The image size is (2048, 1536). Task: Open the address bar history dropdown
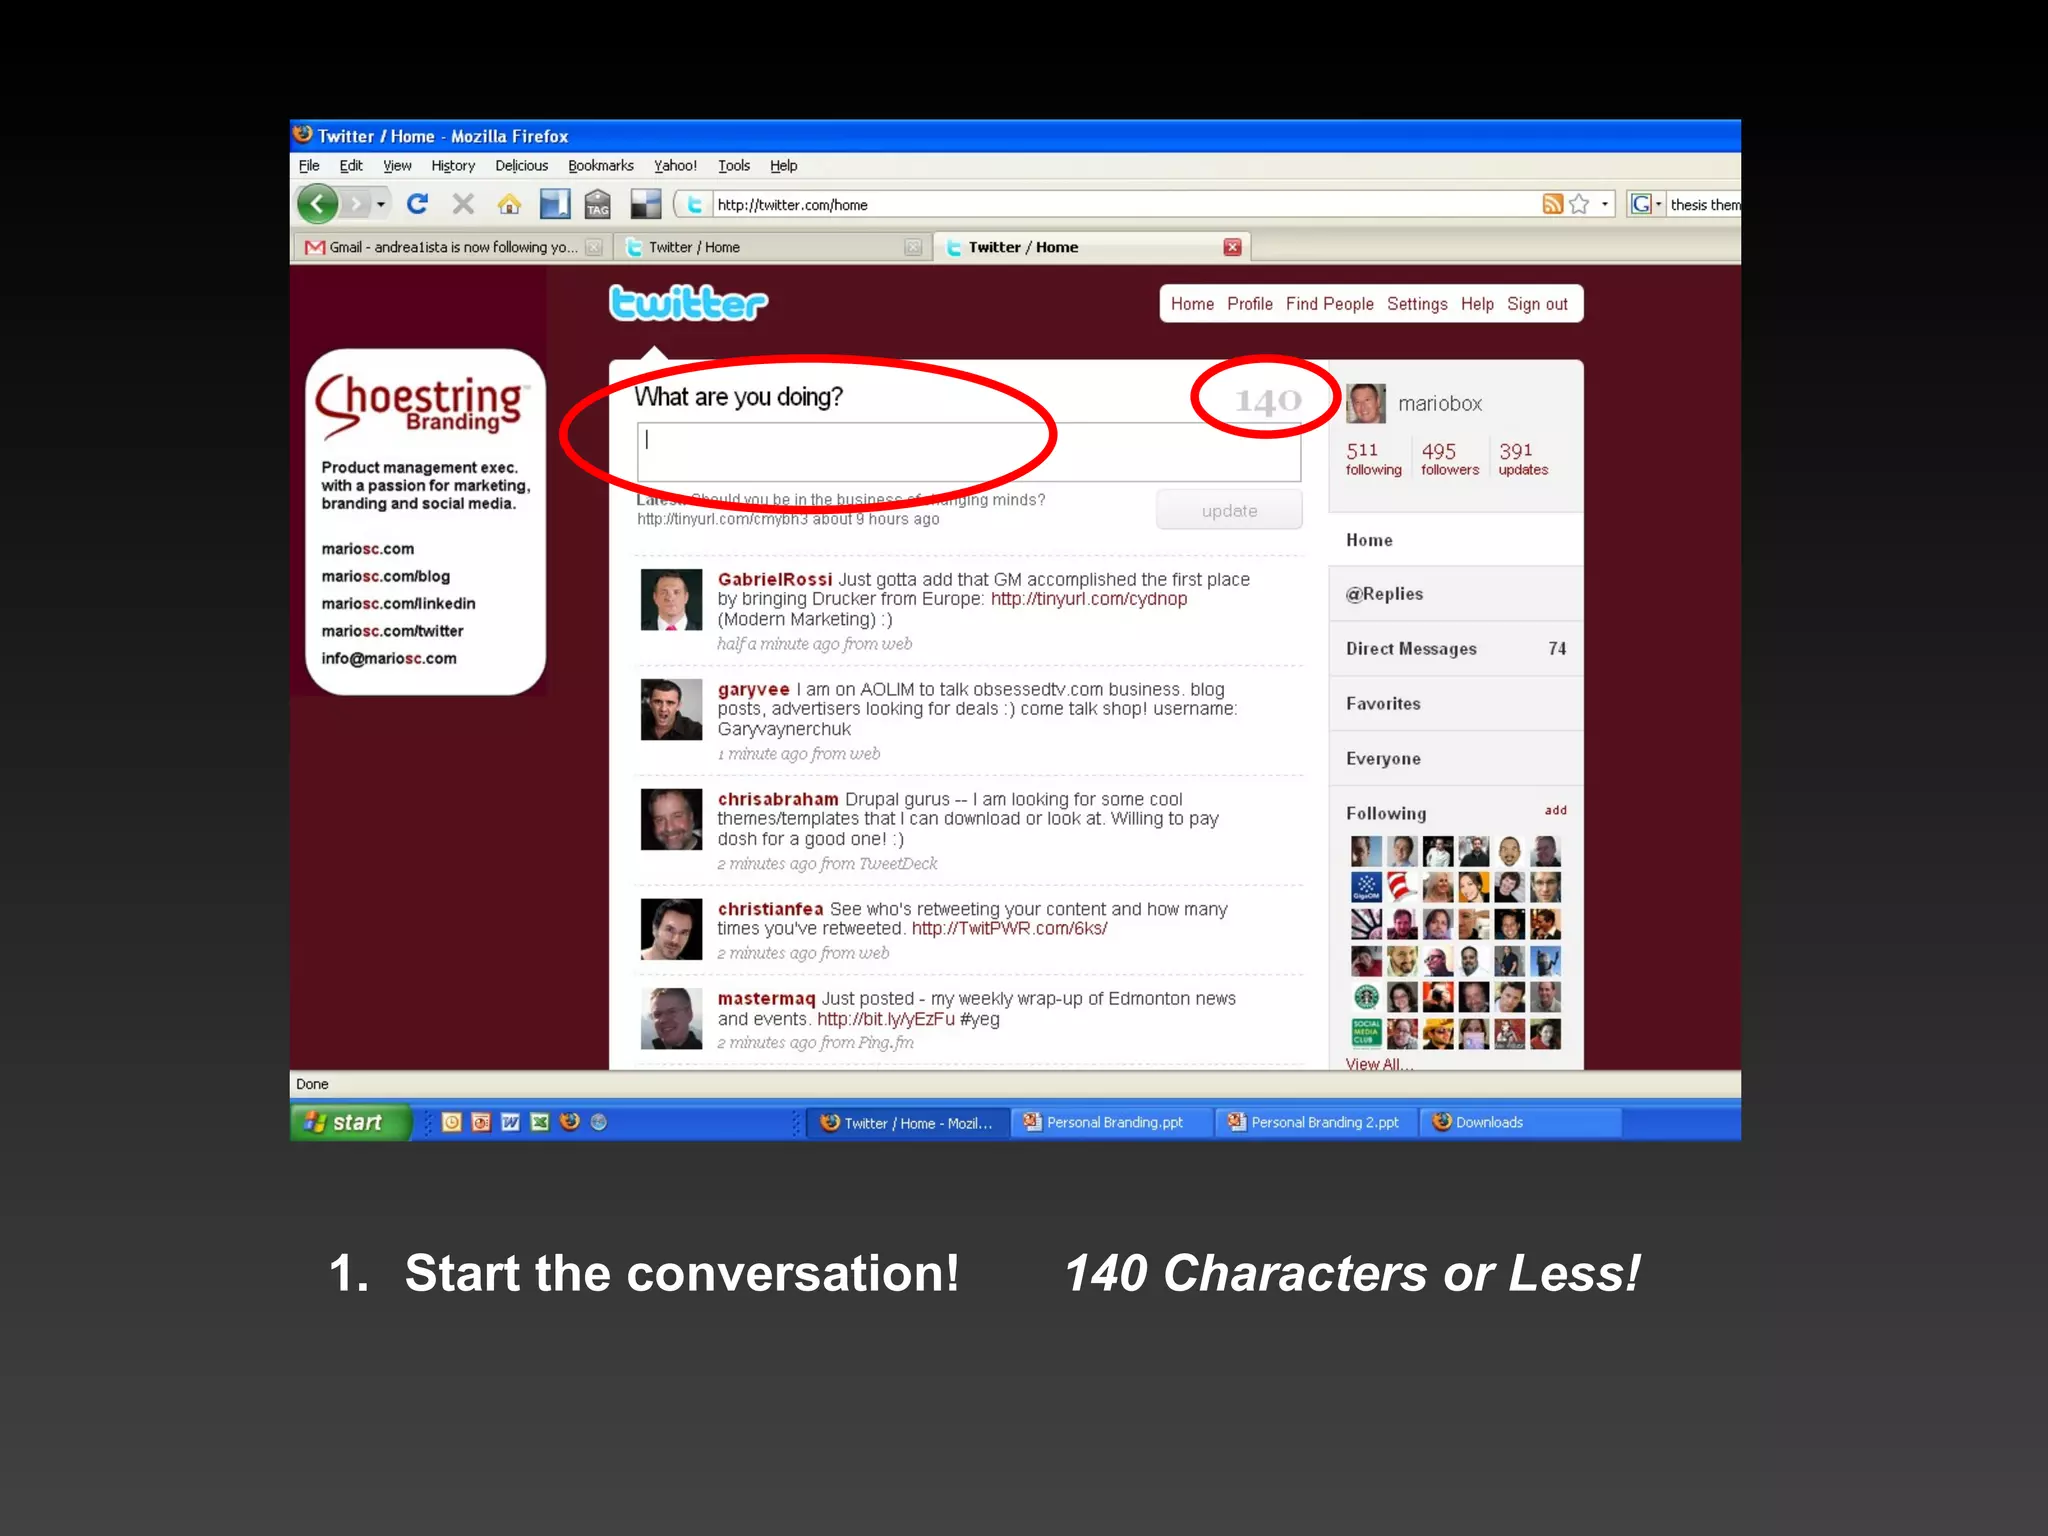coord(1605,204)
